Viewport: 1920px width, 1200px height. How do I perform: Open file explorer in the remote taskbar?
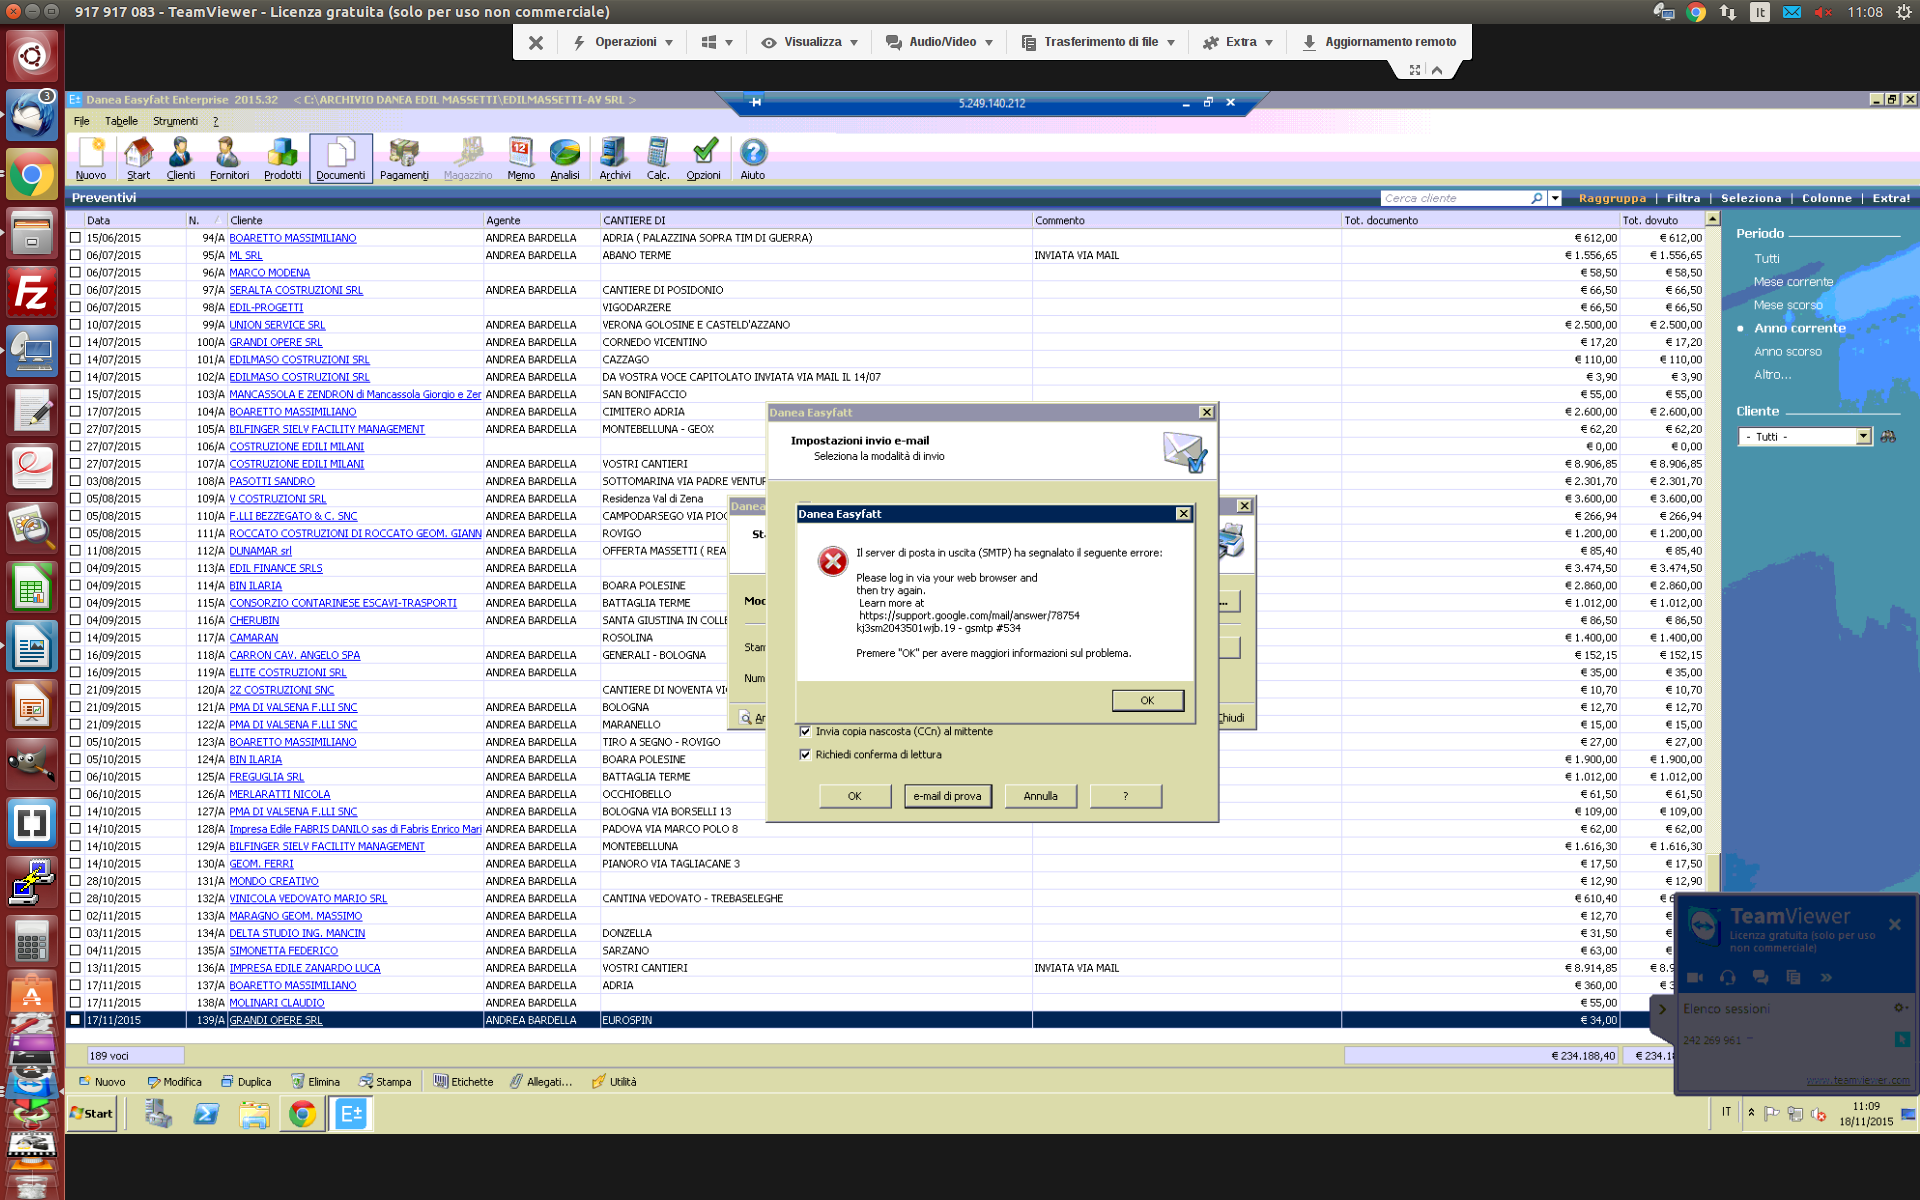click(x=254, y=1114)
